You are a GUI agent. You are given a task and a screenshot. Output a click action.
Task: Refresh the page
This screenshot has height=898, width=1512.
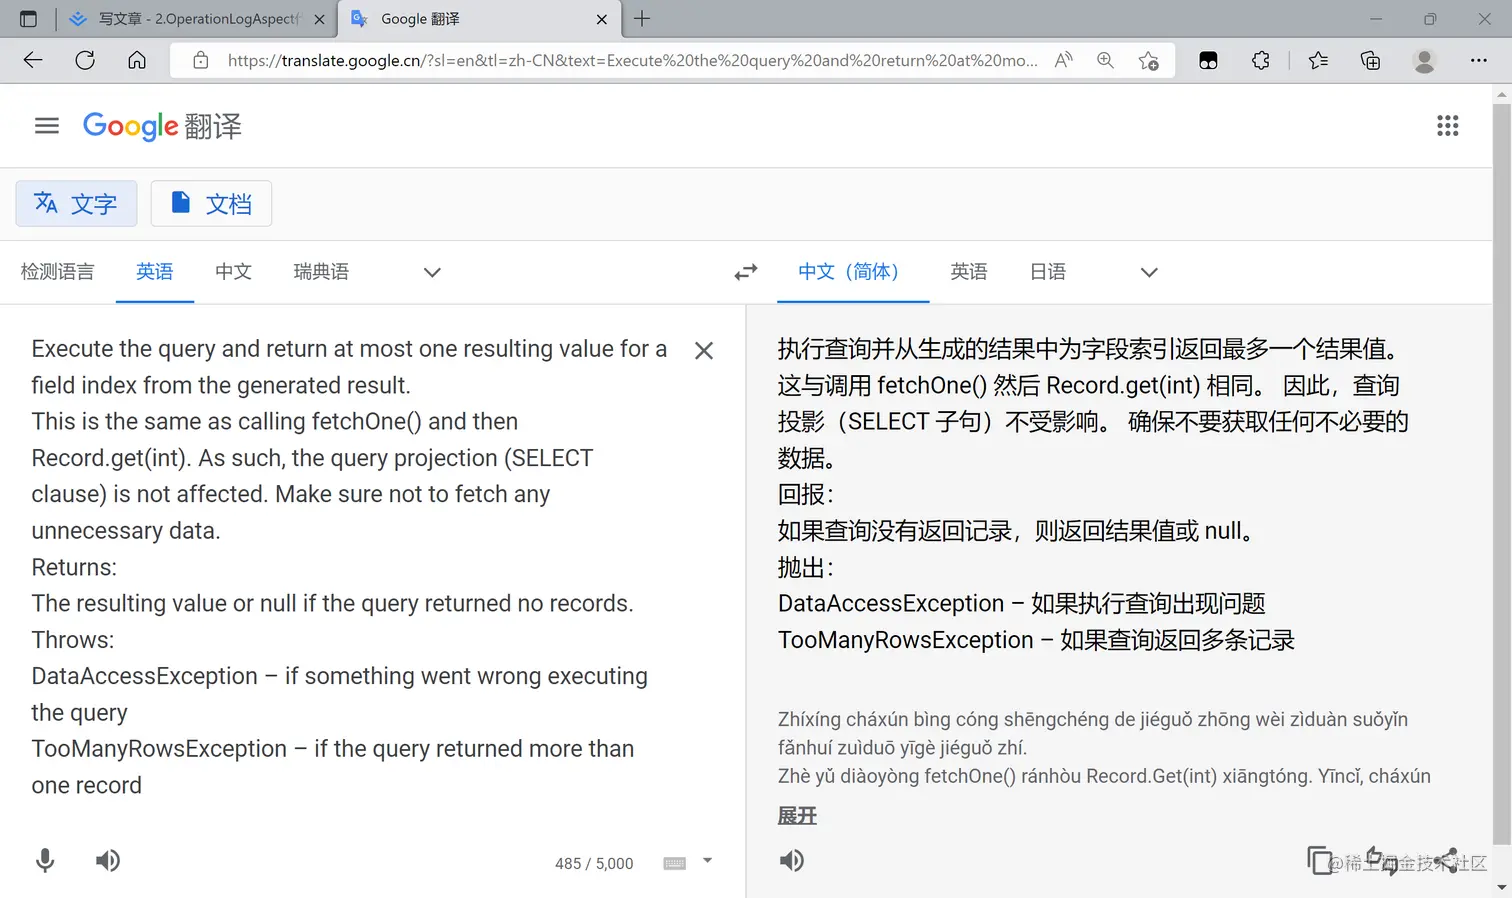85,60
